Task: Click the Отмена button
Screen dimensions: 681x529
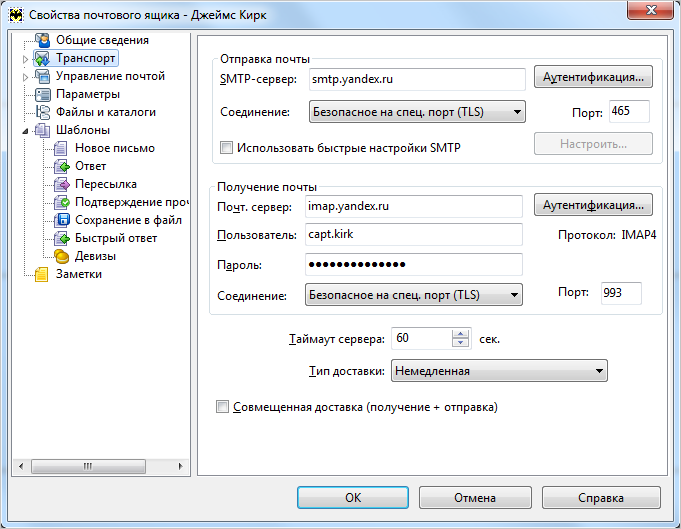Action: pos(475,498)
